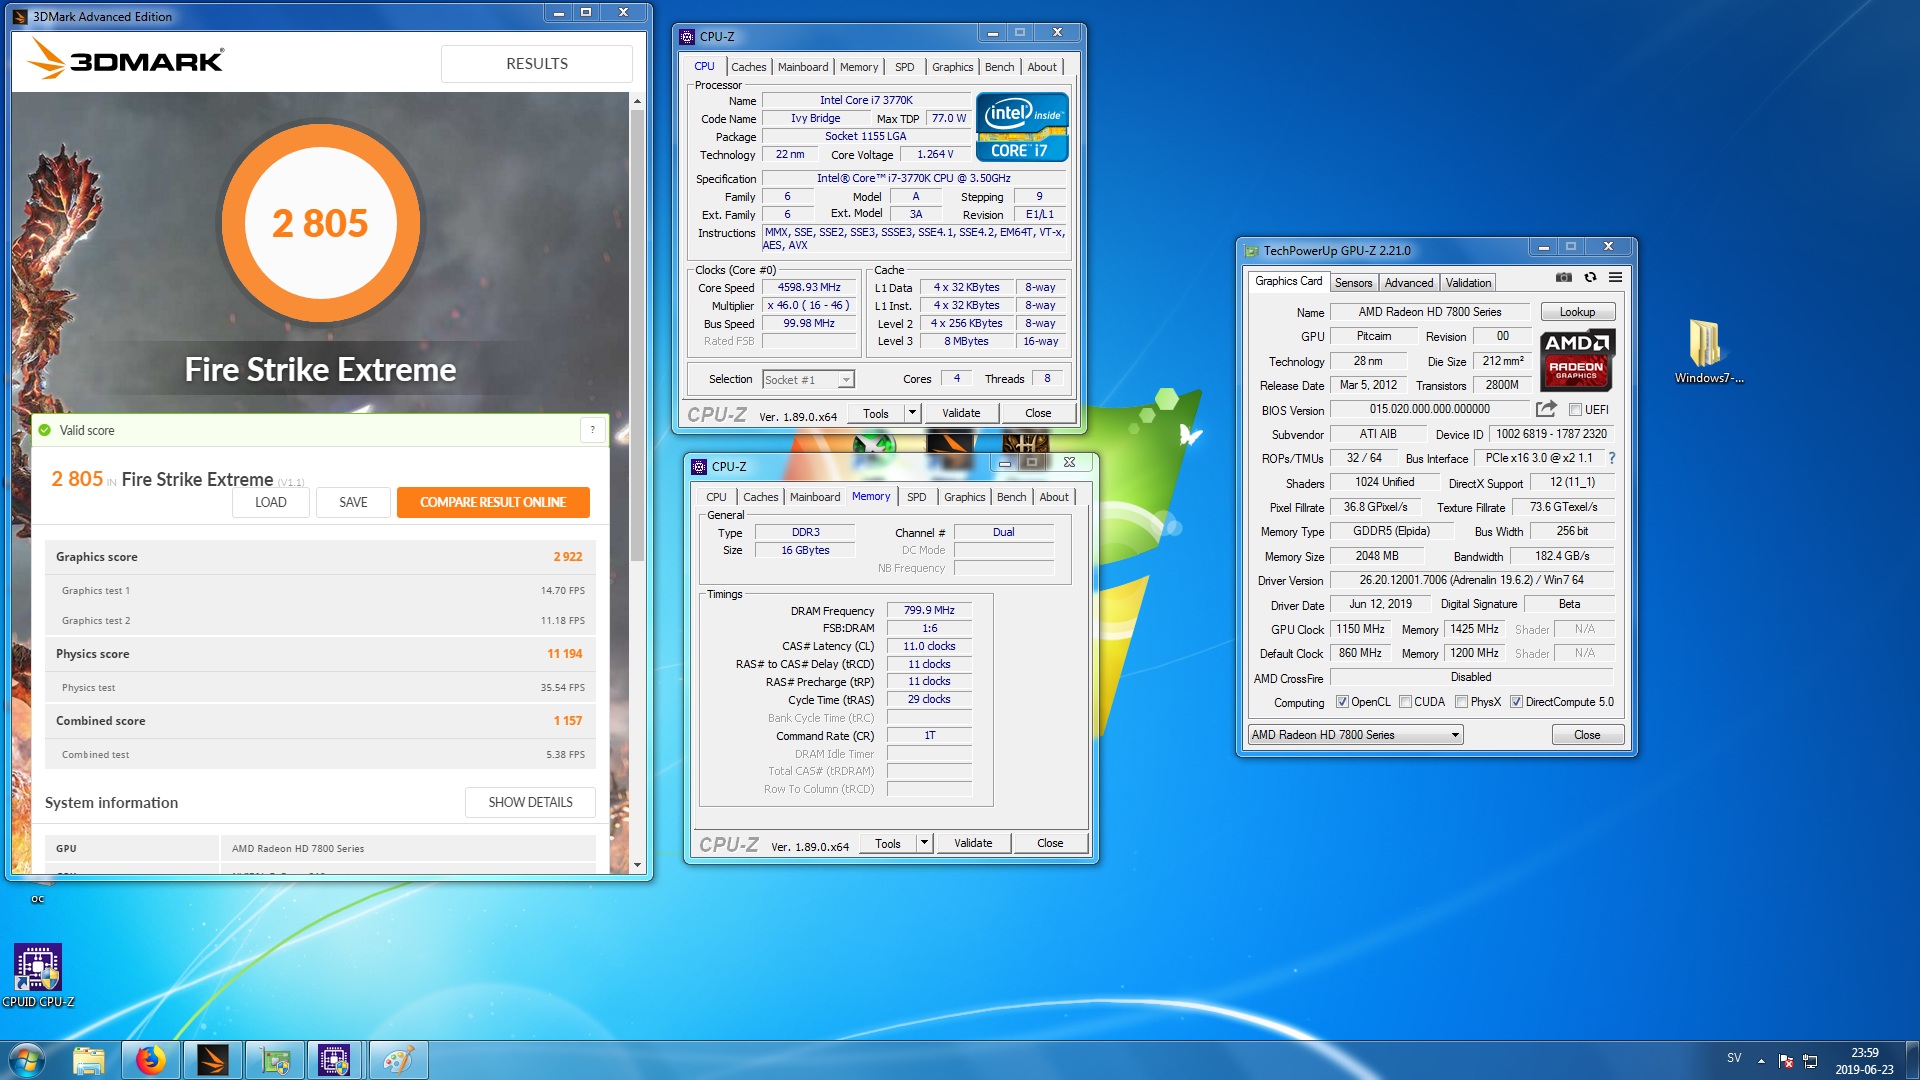The width and height of the screenshot is (1920, 1080).
Task: Click Results button in 3DMark header
Action: click(x=537, y=63)
